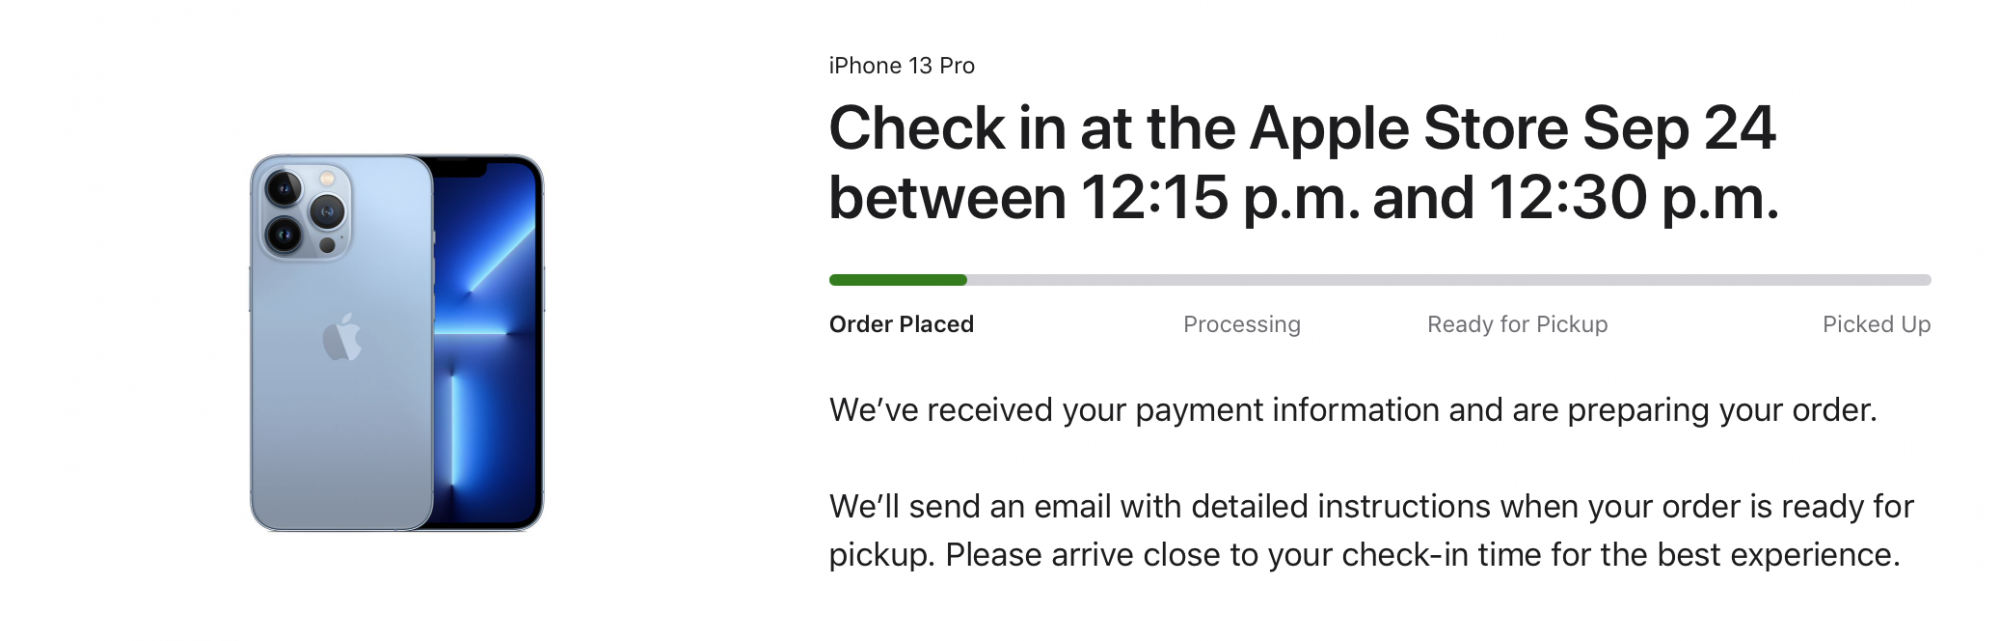This screenshot has height=641, width=2000.
Task: Click the bottom-left camera lens on the iPhone
Action: click(x=284, y=234)
